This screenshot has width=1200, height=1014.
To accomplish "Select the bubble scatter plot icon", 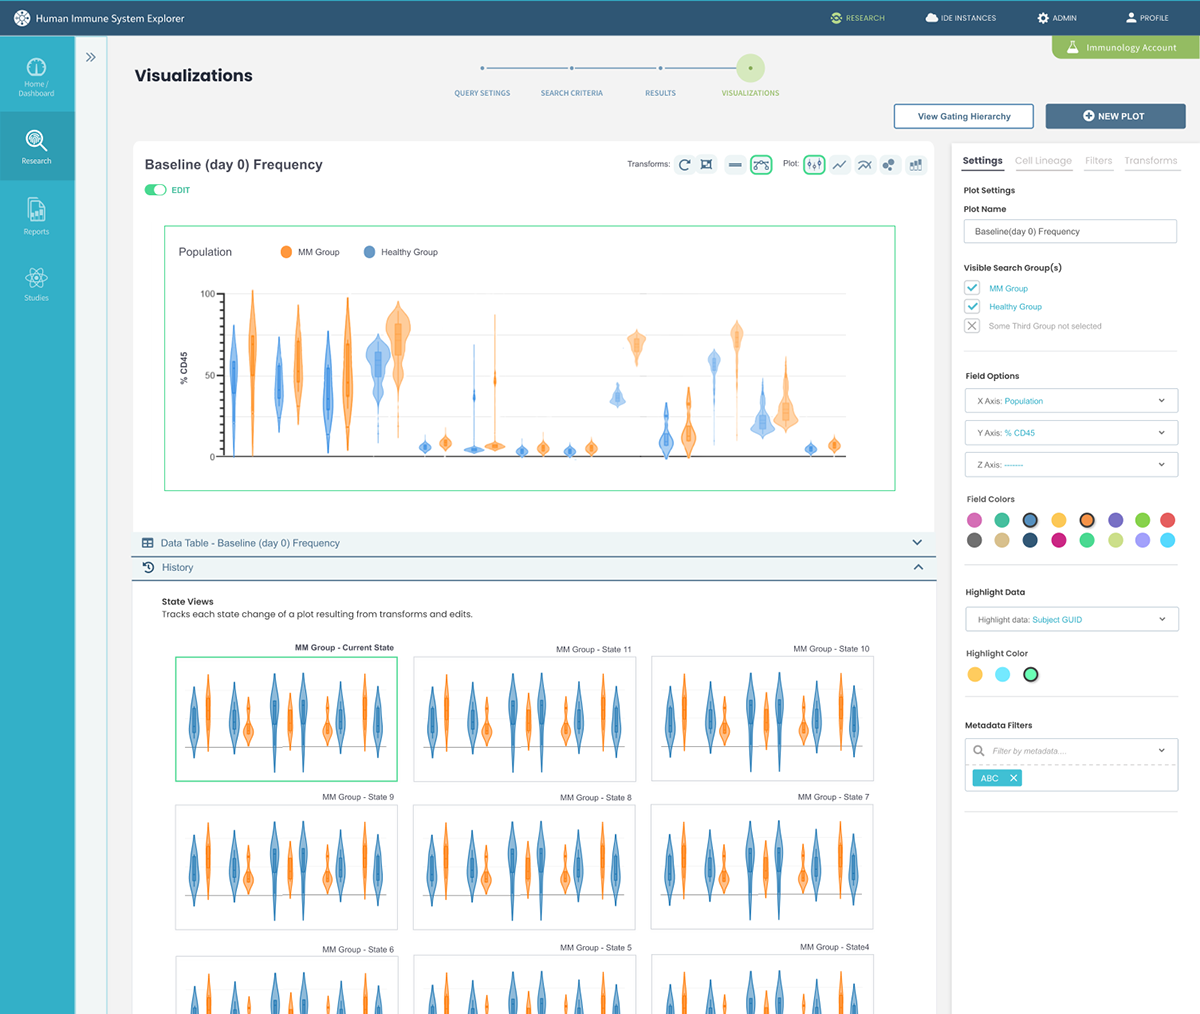I will [889, 165].
